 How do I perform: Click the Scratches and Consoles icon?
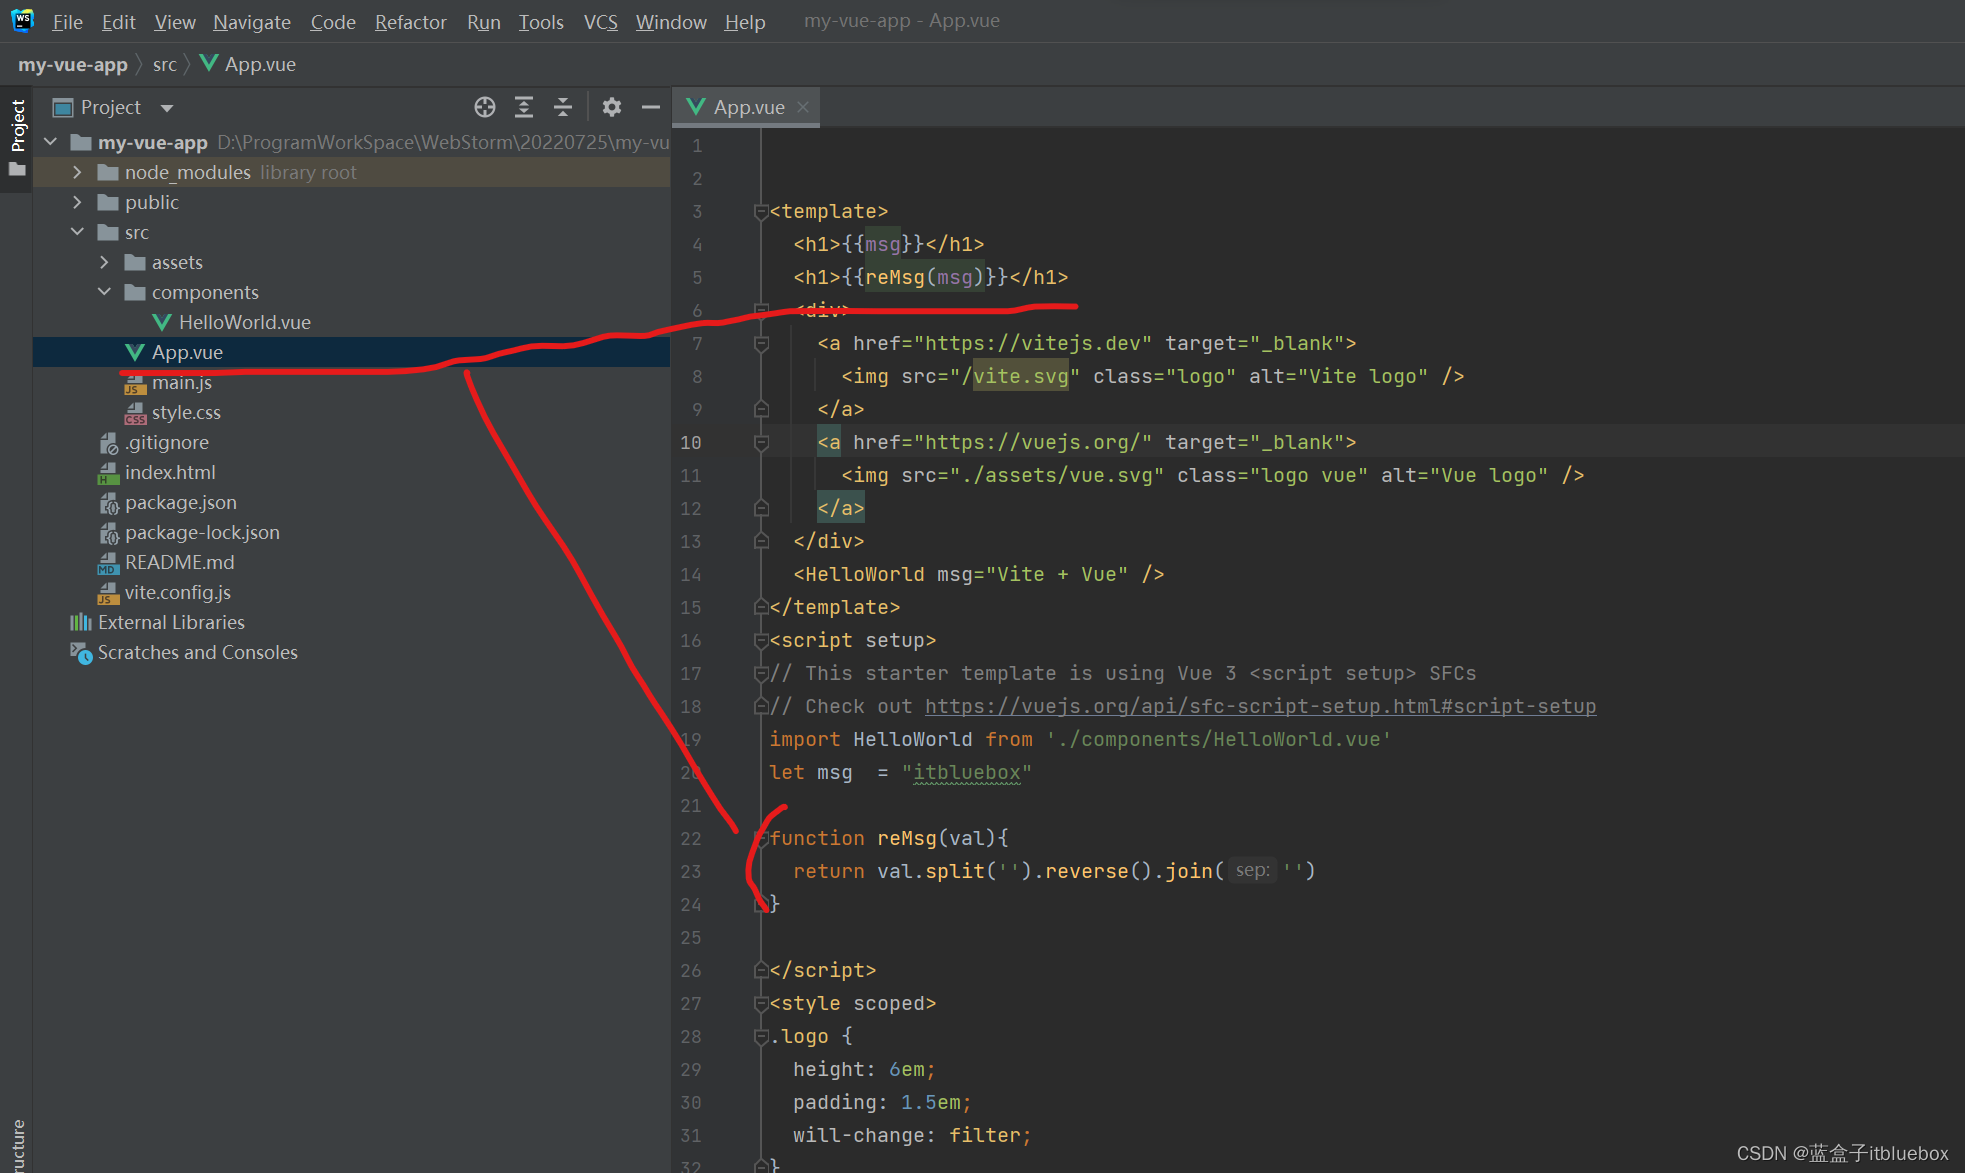[x=81, y=653]
